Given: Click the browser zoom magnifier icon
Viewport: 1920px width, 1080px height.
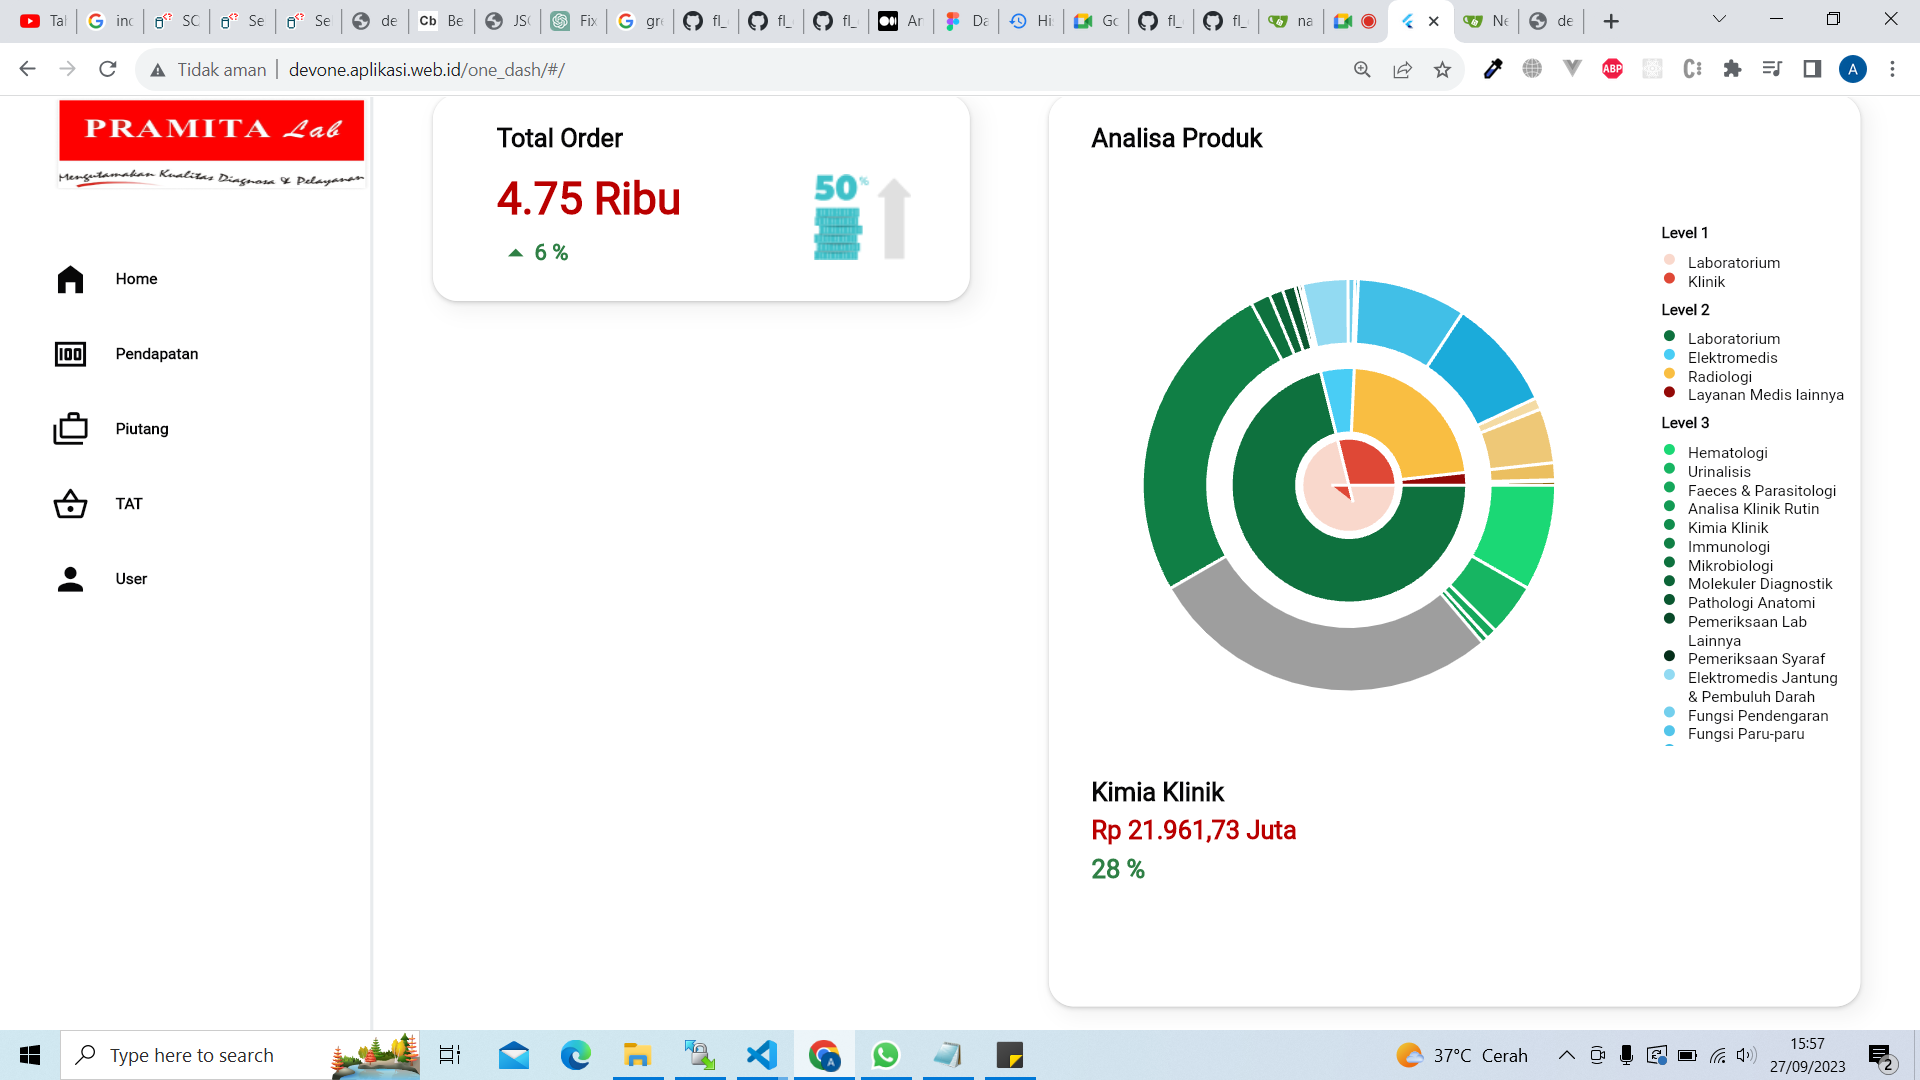Looking at the screenshot, I should pyautogui.click(x=1362, y=69).
